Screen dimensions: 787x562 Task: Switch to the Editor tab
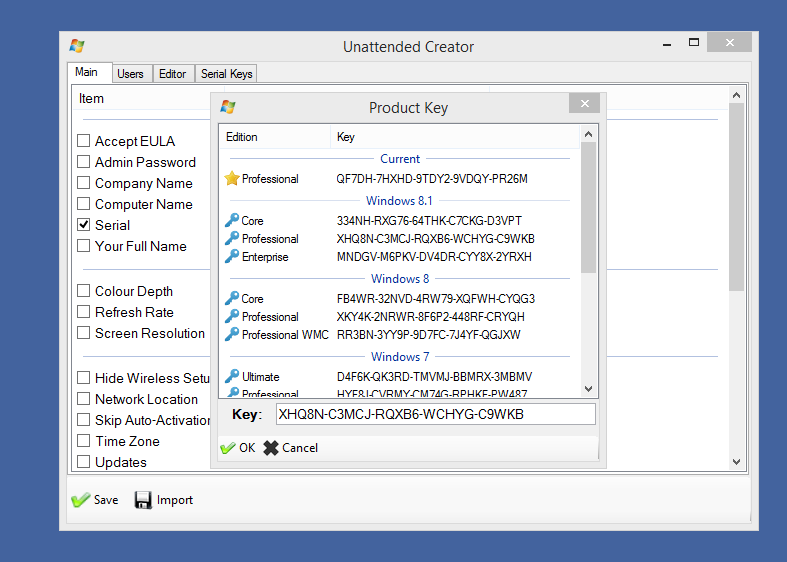click(x=173, y=74)
